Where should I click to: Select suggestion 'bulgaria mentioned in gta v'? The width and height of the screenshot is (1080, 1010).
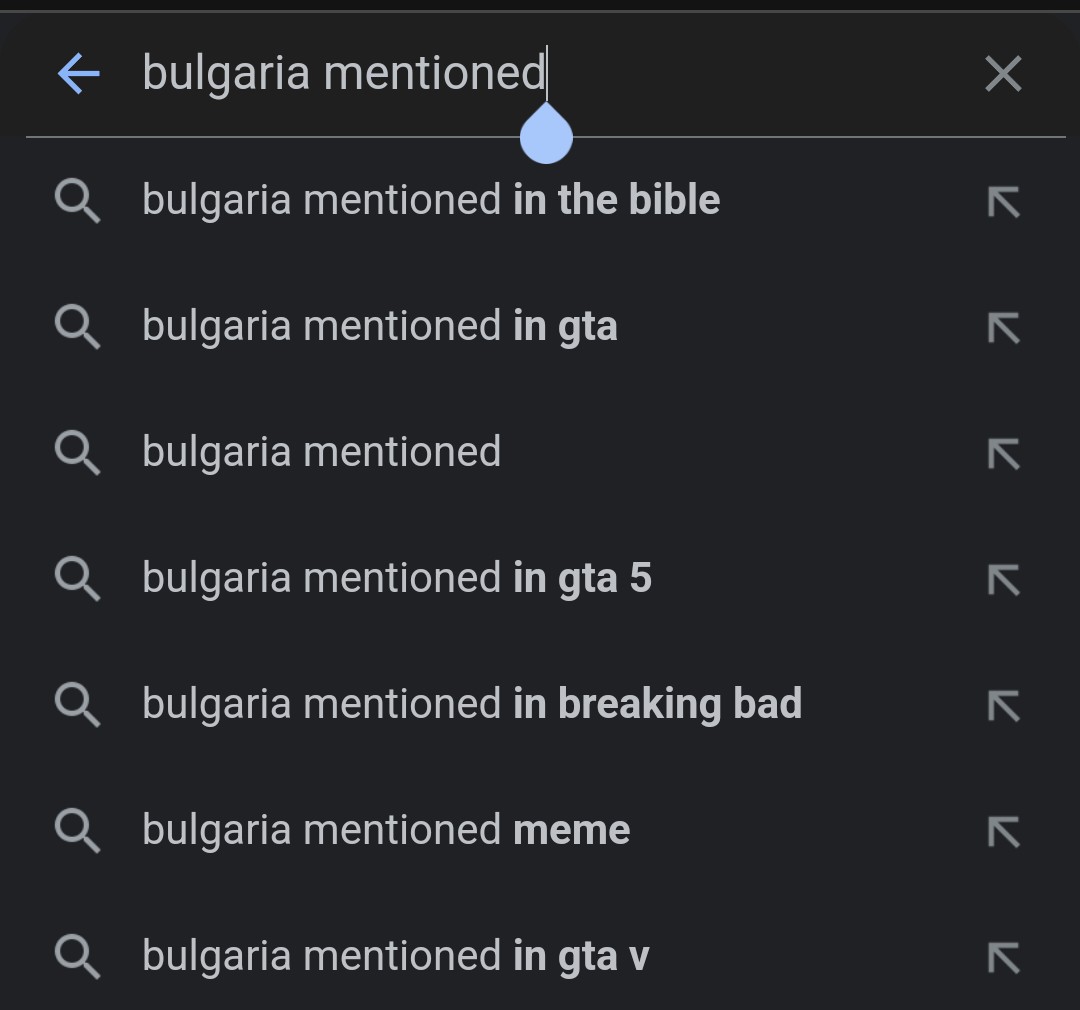pyautogui.click(x=396, y=956)
